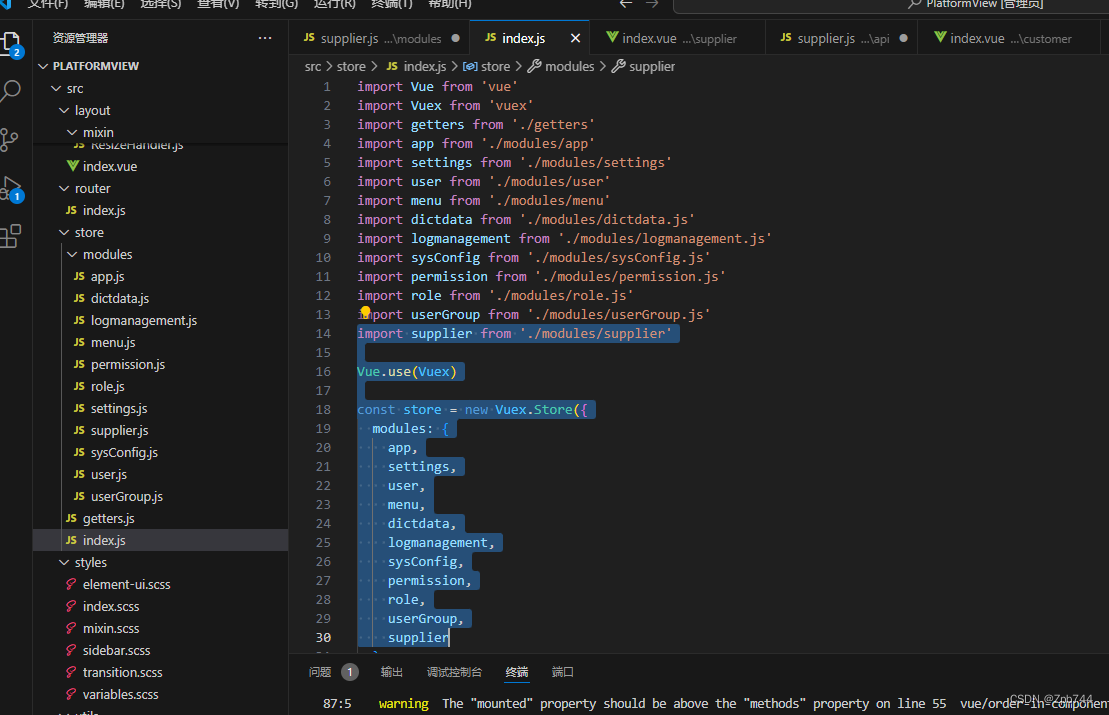
Task: Open the Extensions view
Action: point(10,236)
